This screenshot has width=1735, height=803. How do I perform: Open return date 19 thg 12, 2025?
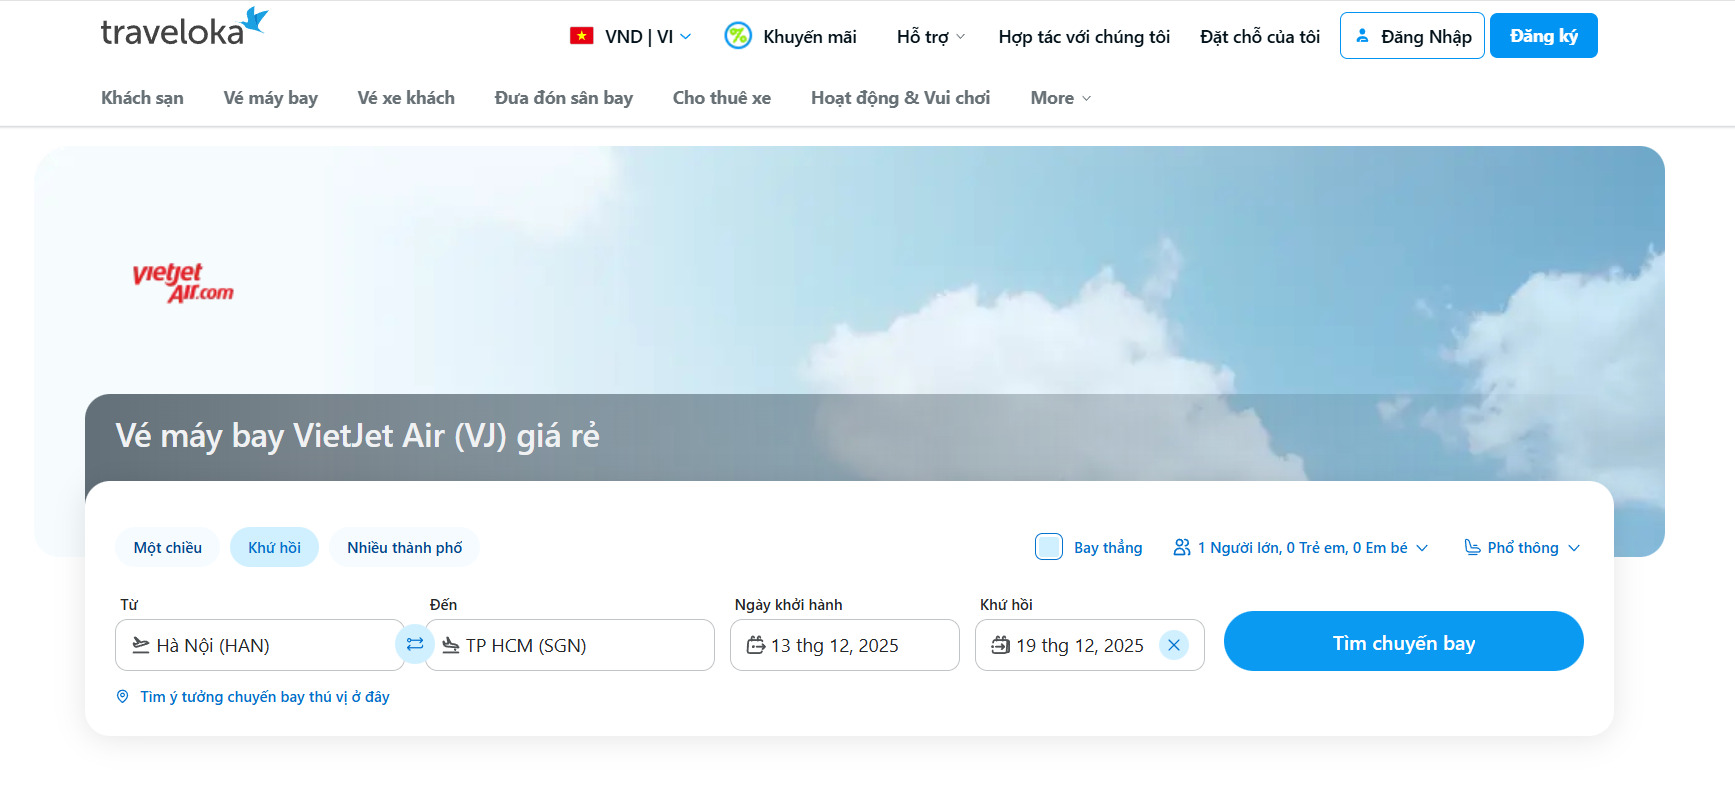(1090, 645)
